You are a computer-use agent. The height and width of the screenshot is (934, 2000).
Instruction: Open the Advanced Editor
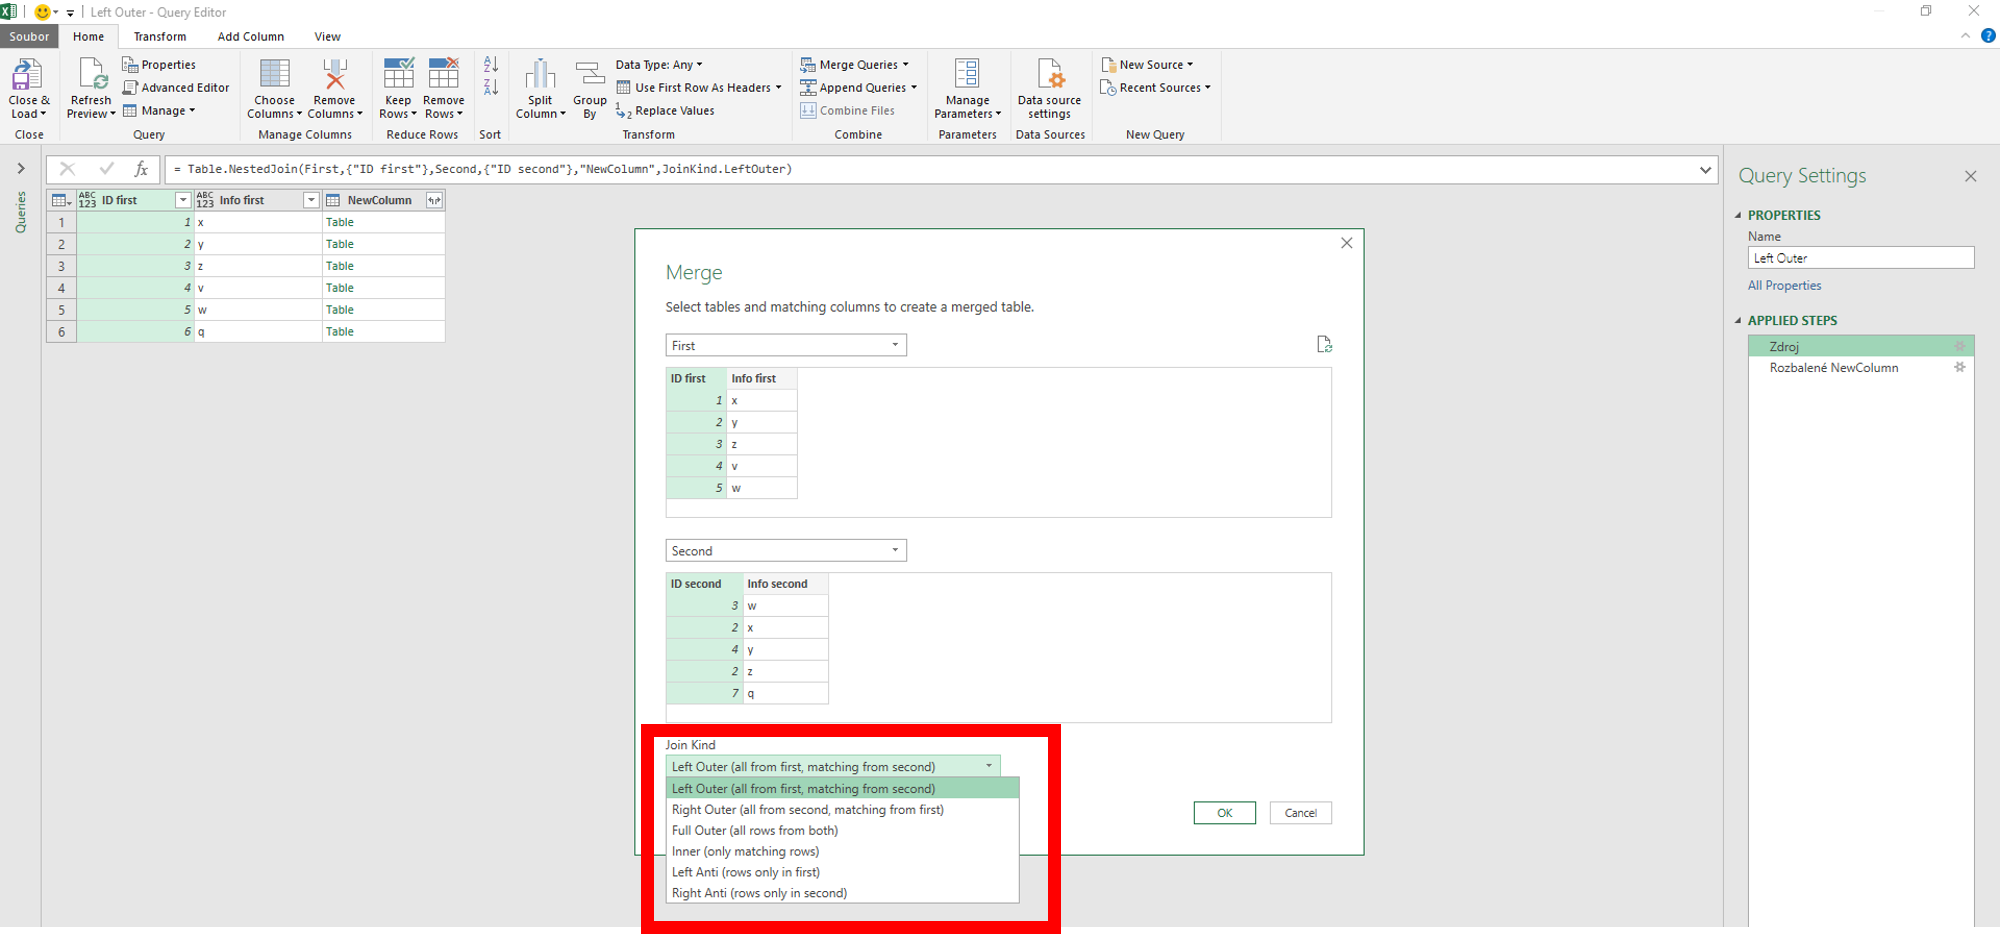(x=176, y=88)
